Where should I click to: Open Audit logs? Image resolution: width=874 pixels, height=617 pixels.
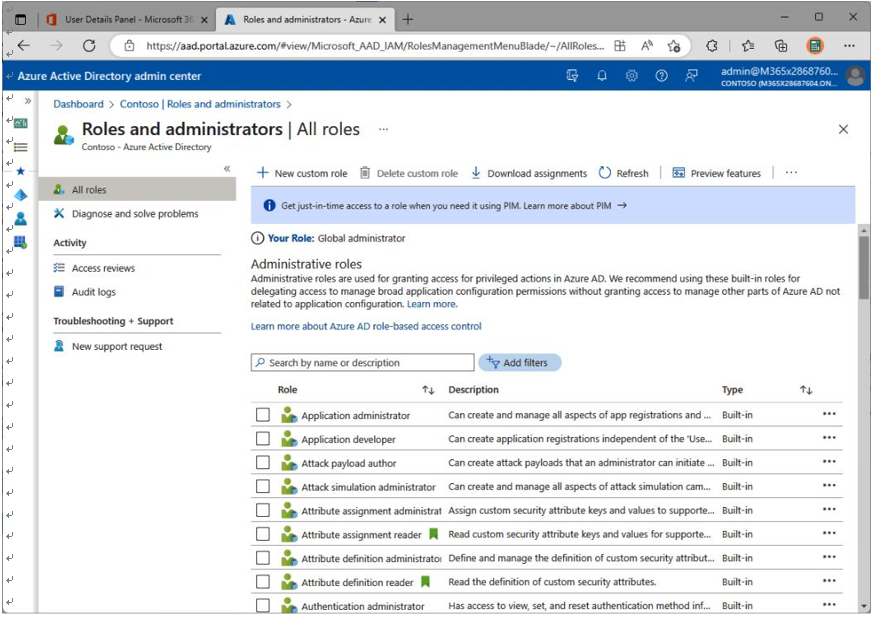pos(85,292)
